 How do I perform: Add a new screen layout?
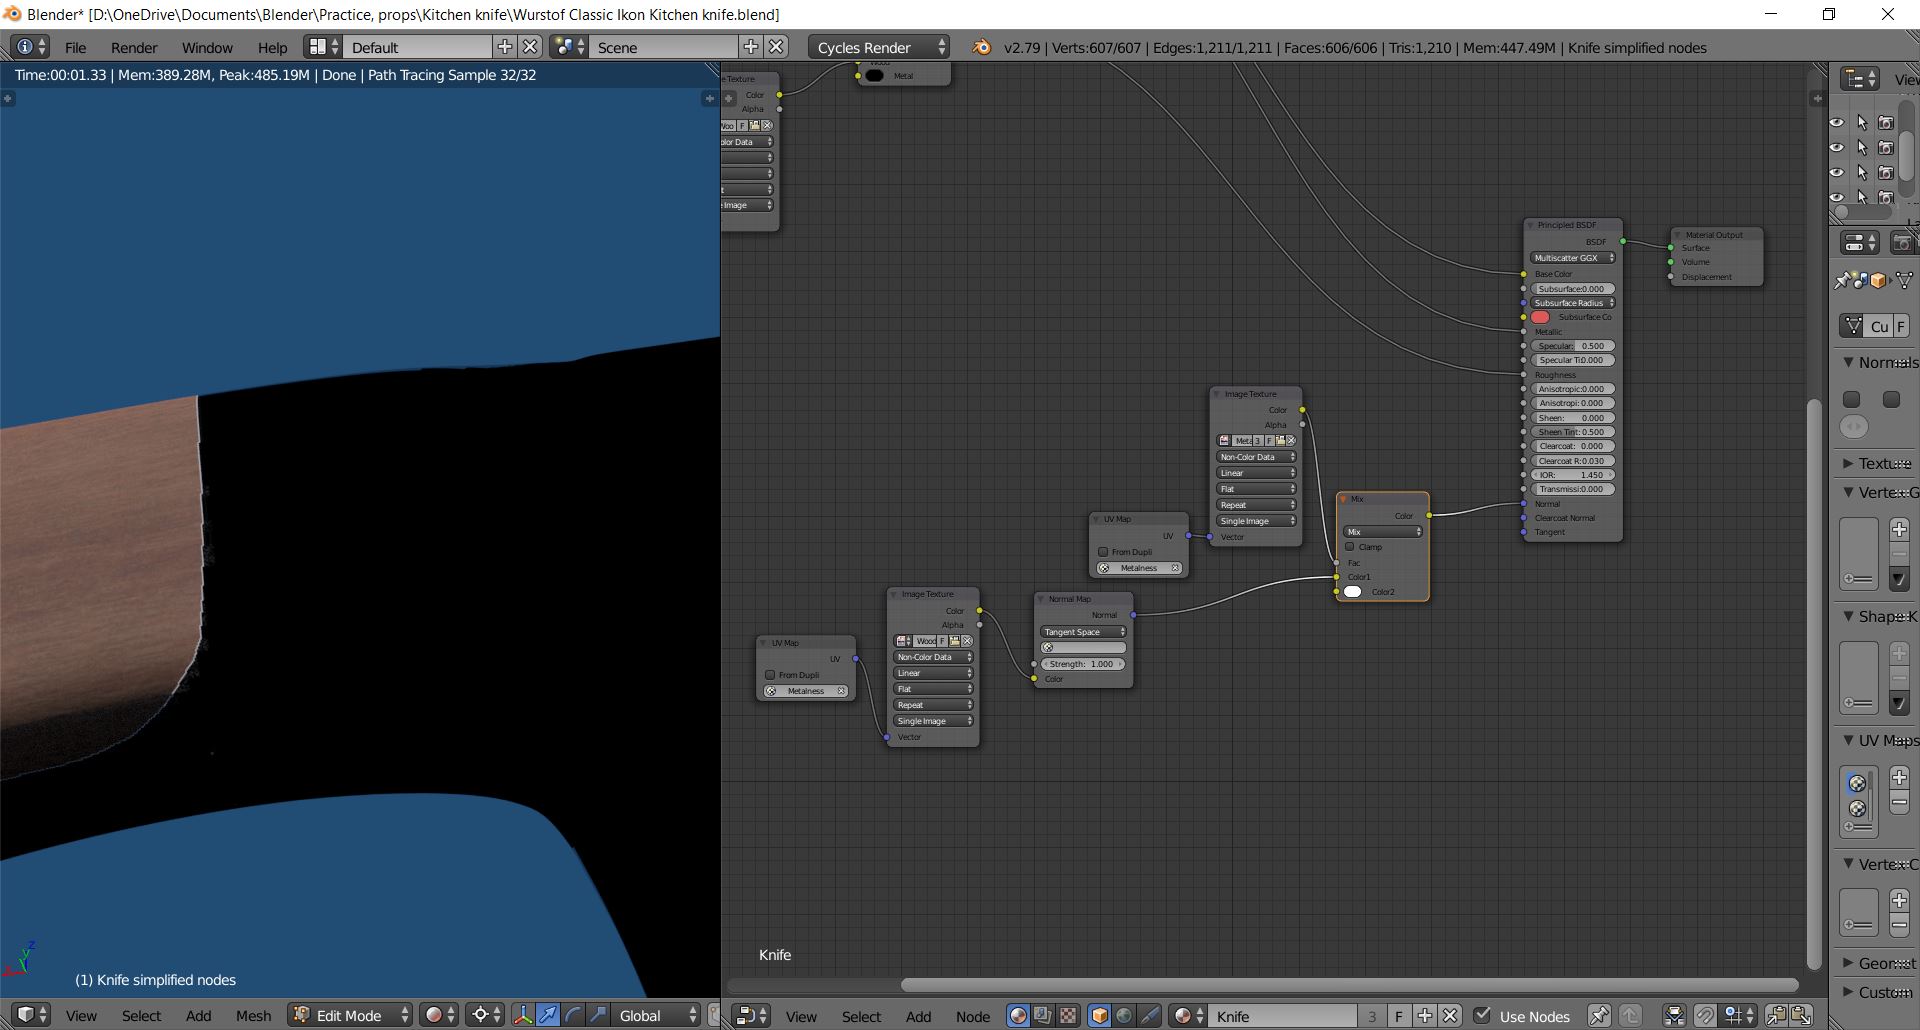pos(505,47)
